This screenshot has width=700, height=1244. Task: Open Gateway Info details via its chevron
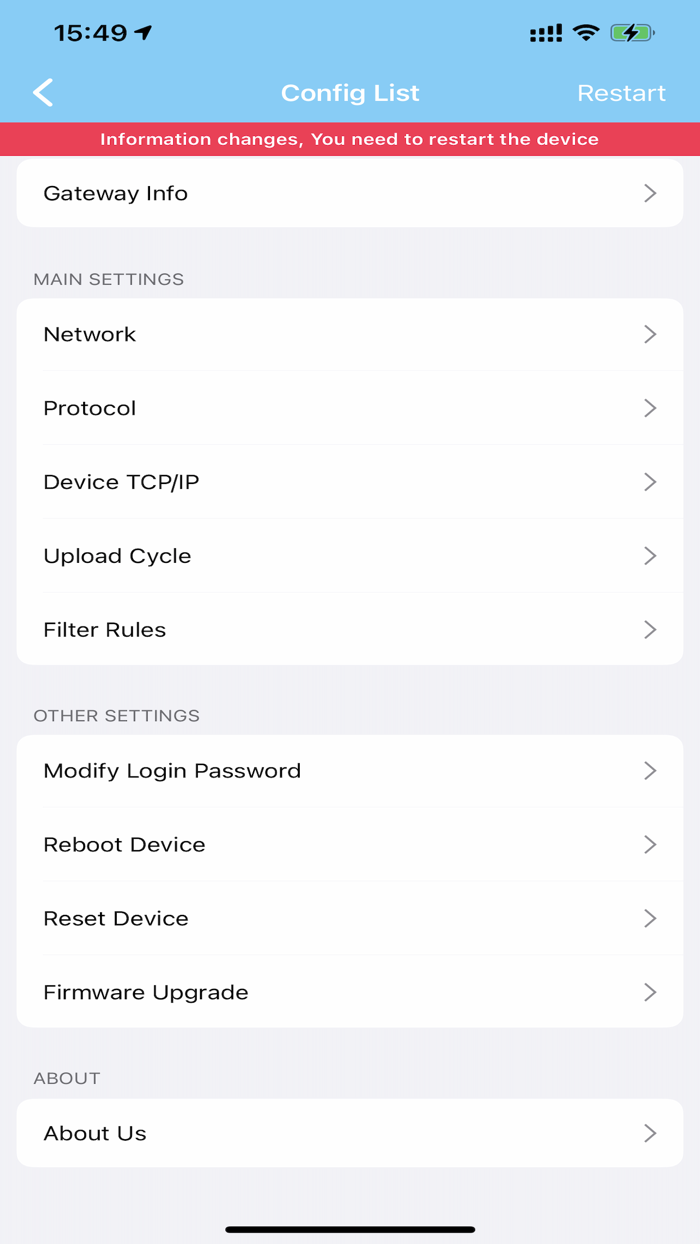[651, 192]
